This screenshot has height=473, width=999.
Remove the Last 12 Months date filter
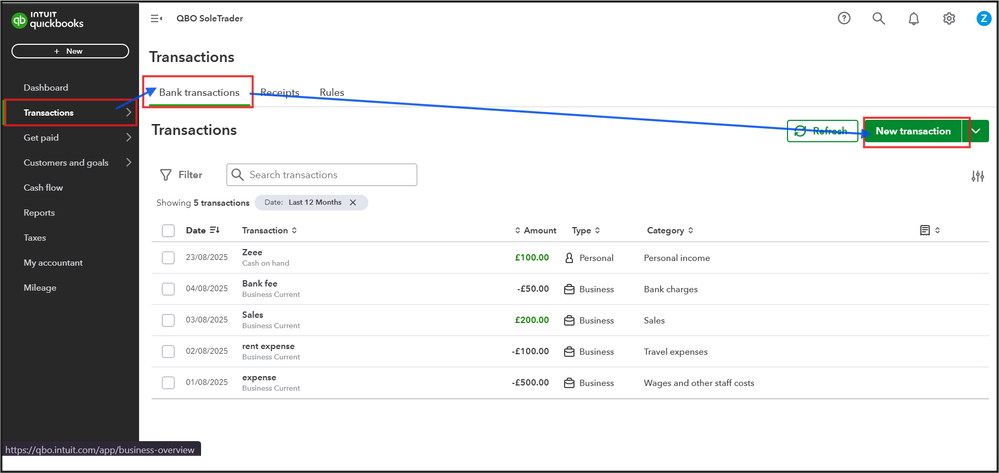(352, 202)
